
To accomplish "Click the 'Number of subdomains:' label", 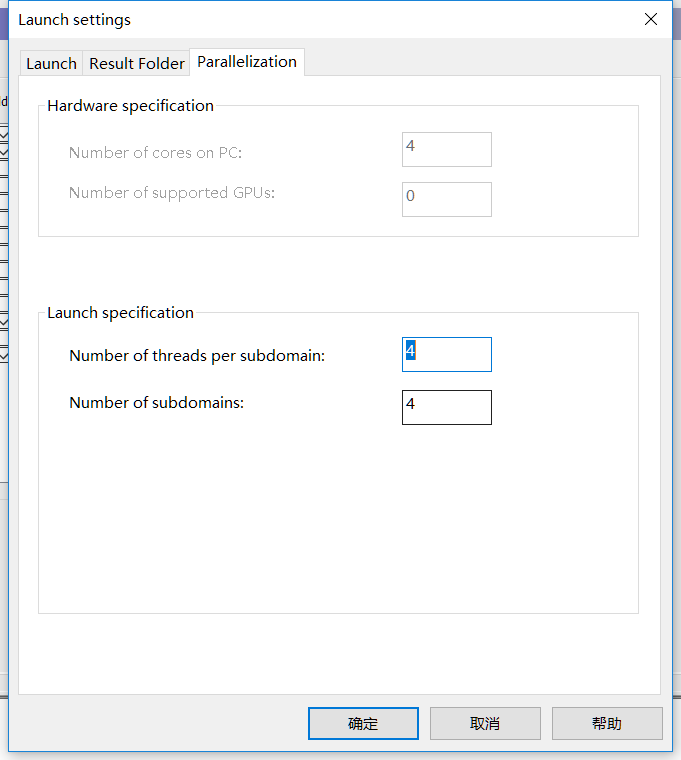I will point(157,402).
